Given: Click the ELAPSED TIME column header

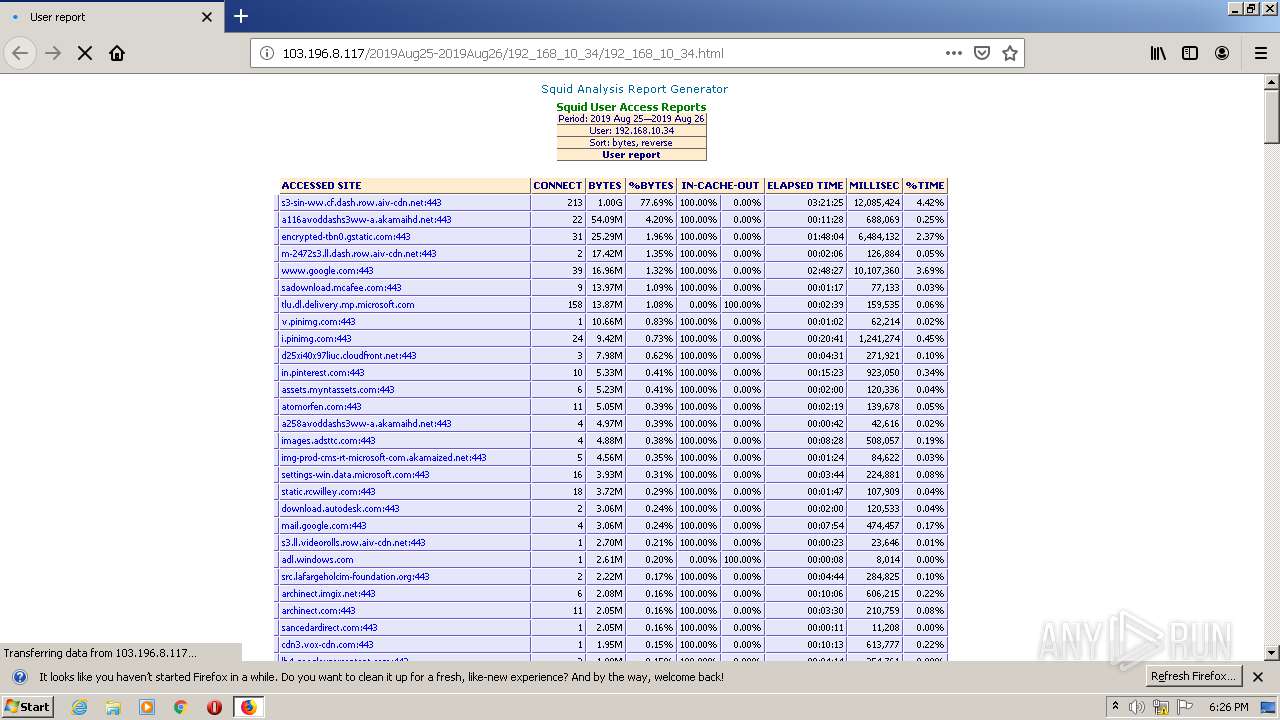Looking at the screenshot, I should [805, 186].
